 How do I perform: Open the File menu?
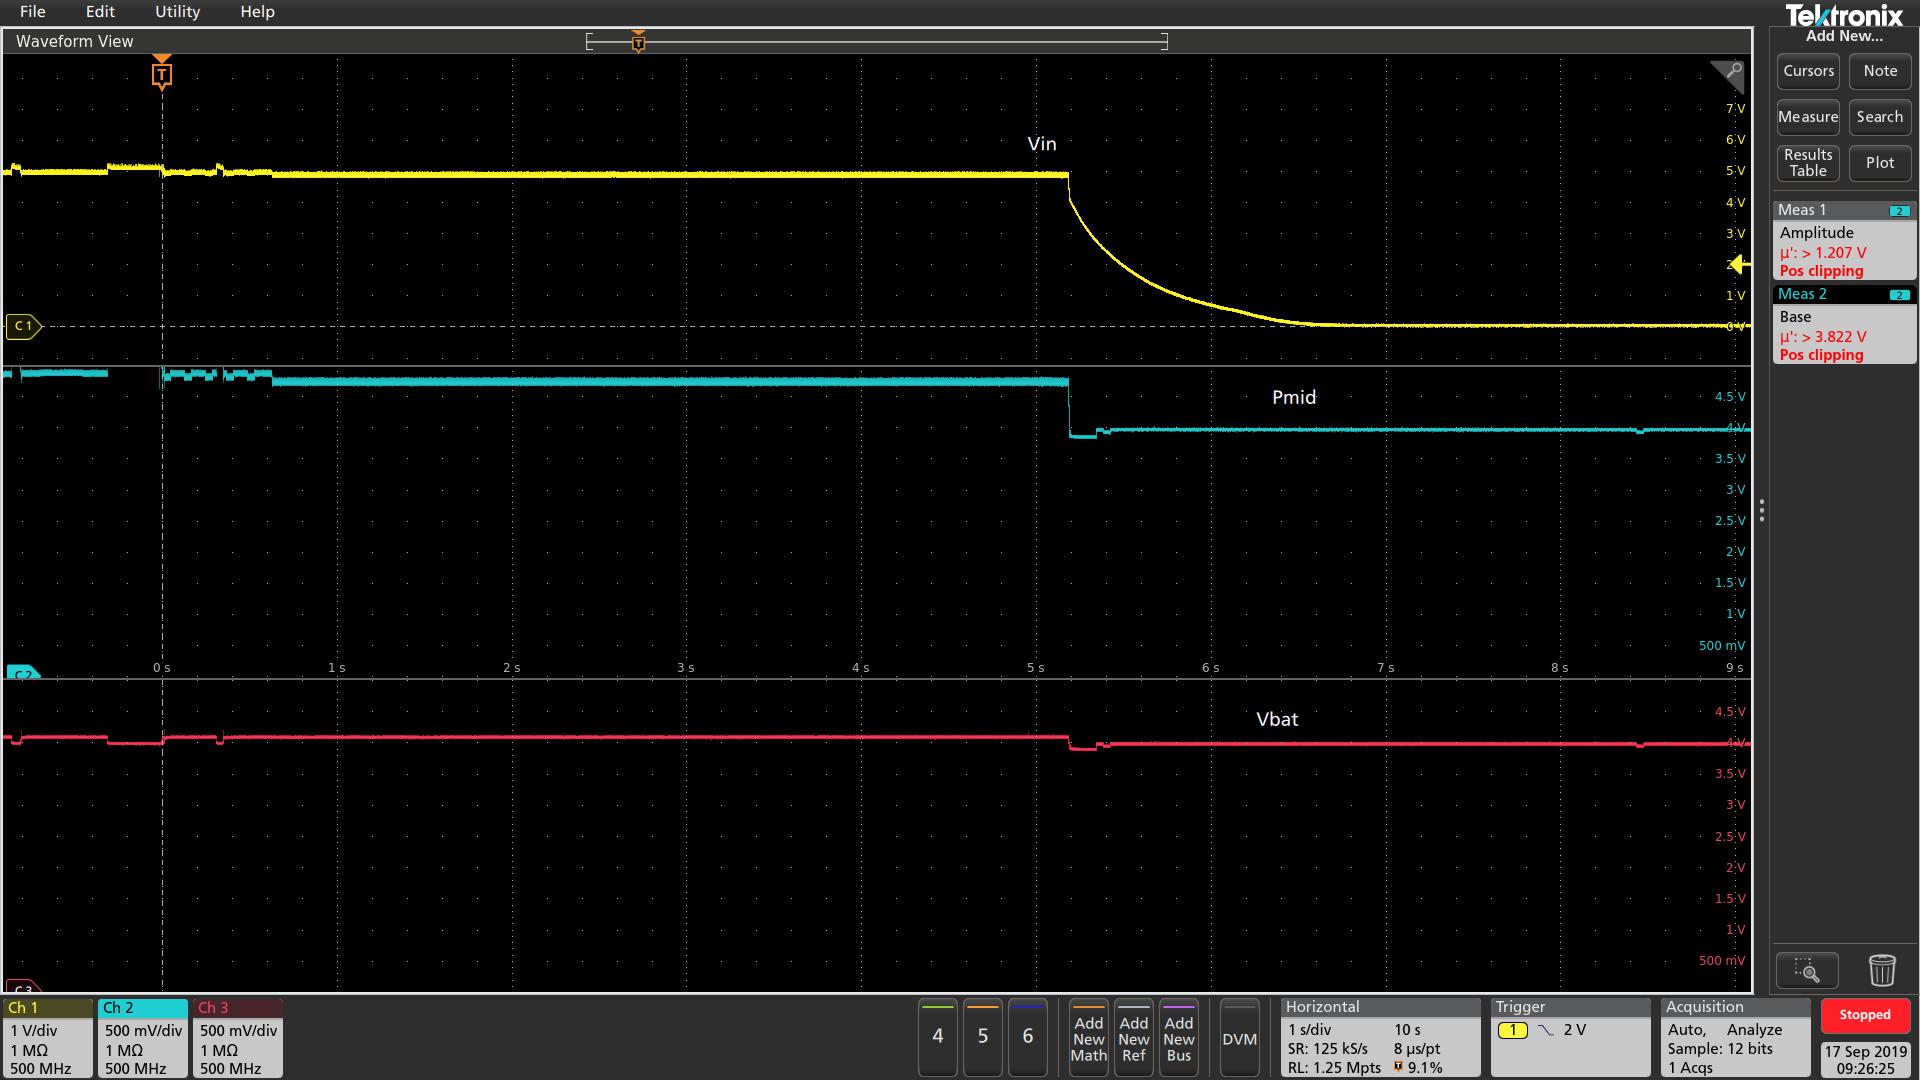click(x=32, y=12)
